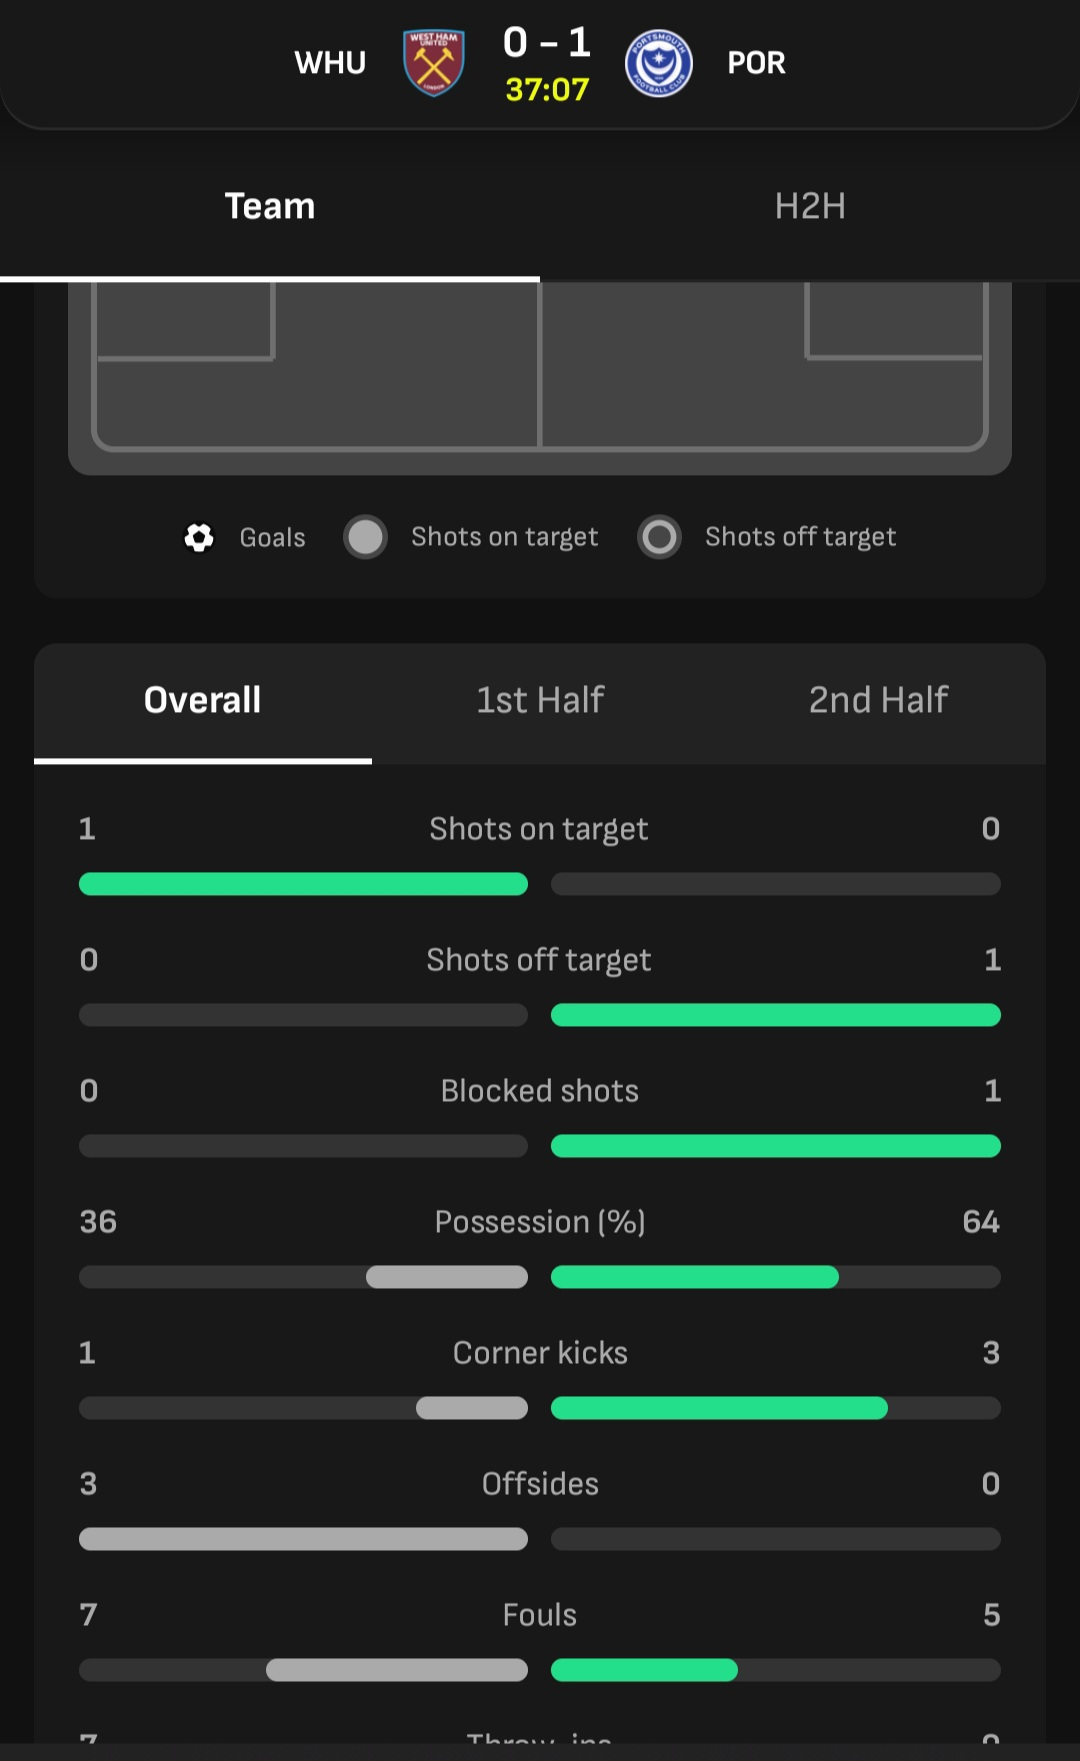Open the 1st Half stats tab
The height and width of the screenshot is (1761, 1080).
540,700
